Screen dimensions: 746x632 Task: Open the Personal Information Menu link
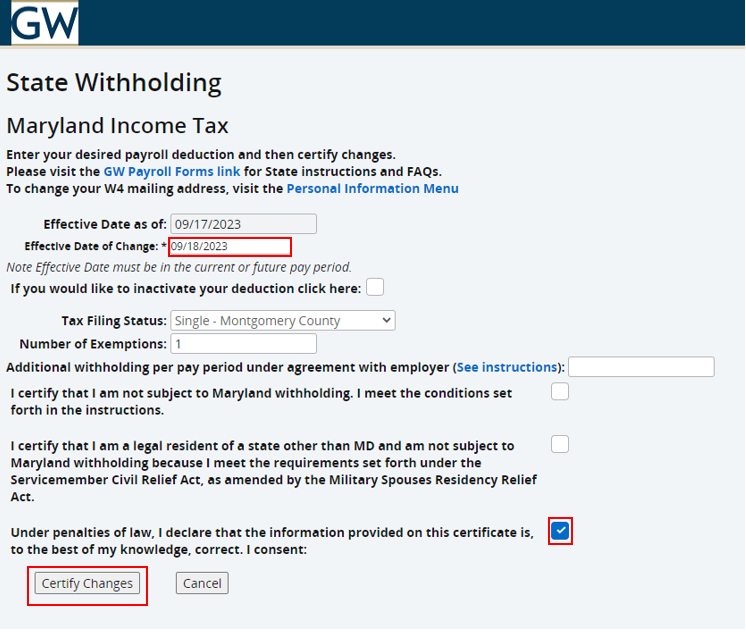tap(373, 188)
